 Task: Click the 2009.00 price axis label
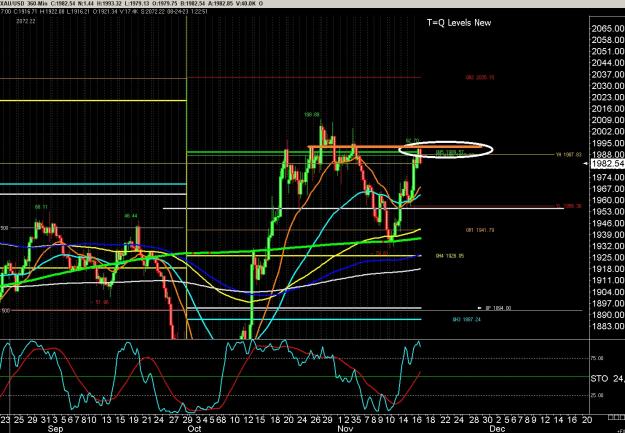608,120
